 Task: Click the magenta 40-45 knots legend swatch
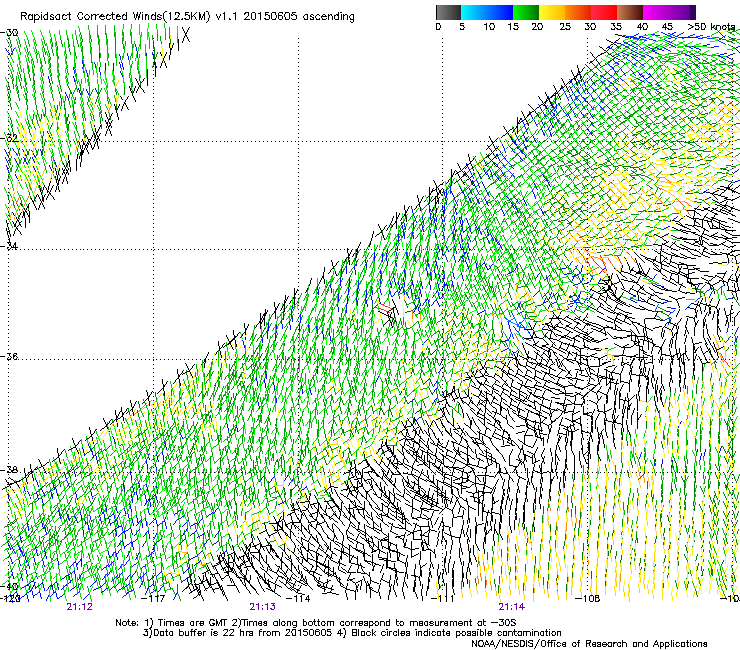656,12
